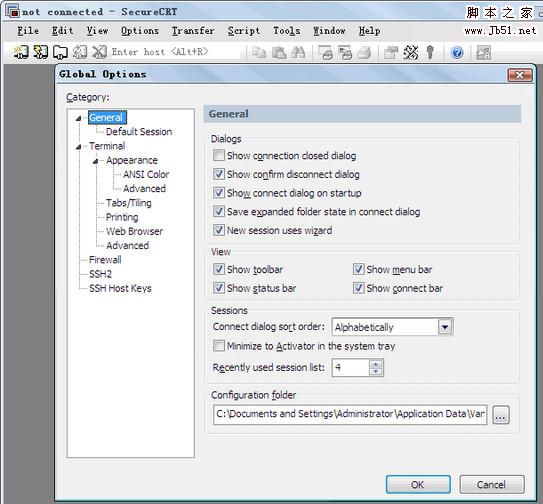
Task: Open the View menu
Action: click(x=97, y=31)
